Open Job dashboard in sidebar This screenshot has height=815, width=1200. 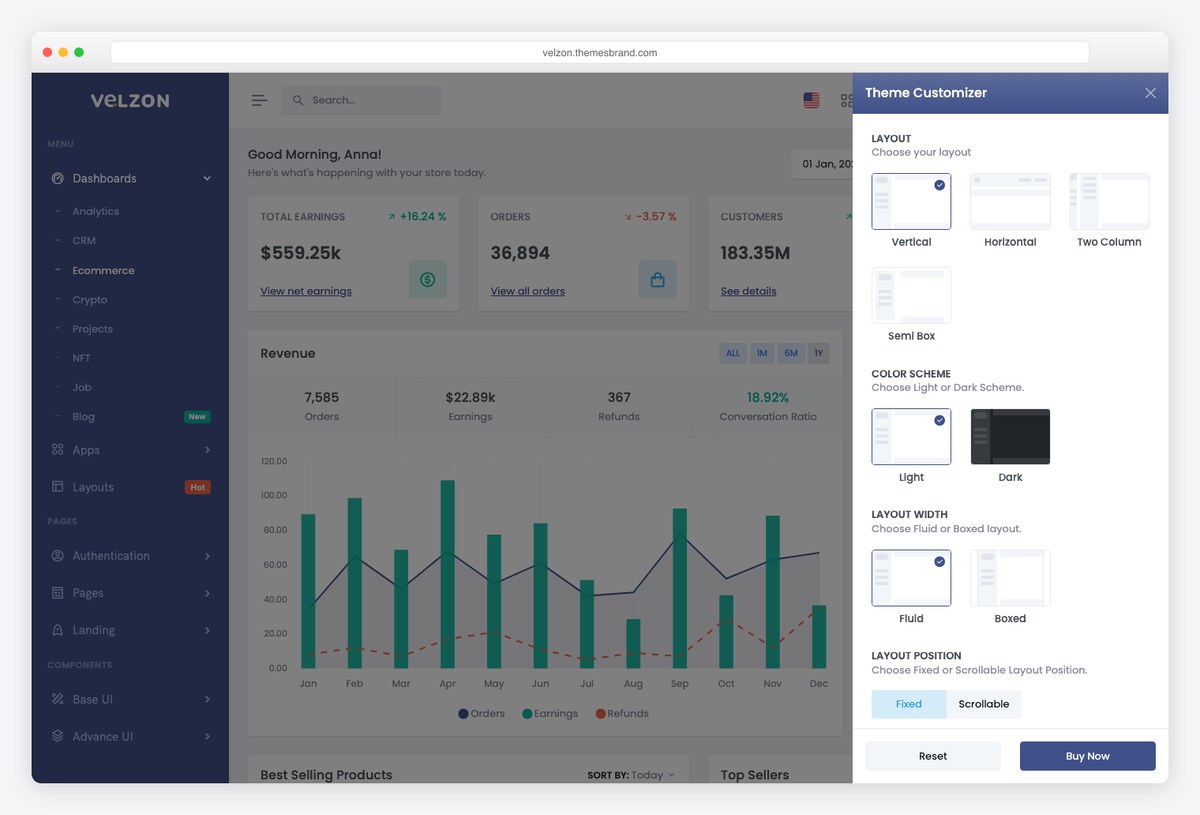tap(82, 387)
